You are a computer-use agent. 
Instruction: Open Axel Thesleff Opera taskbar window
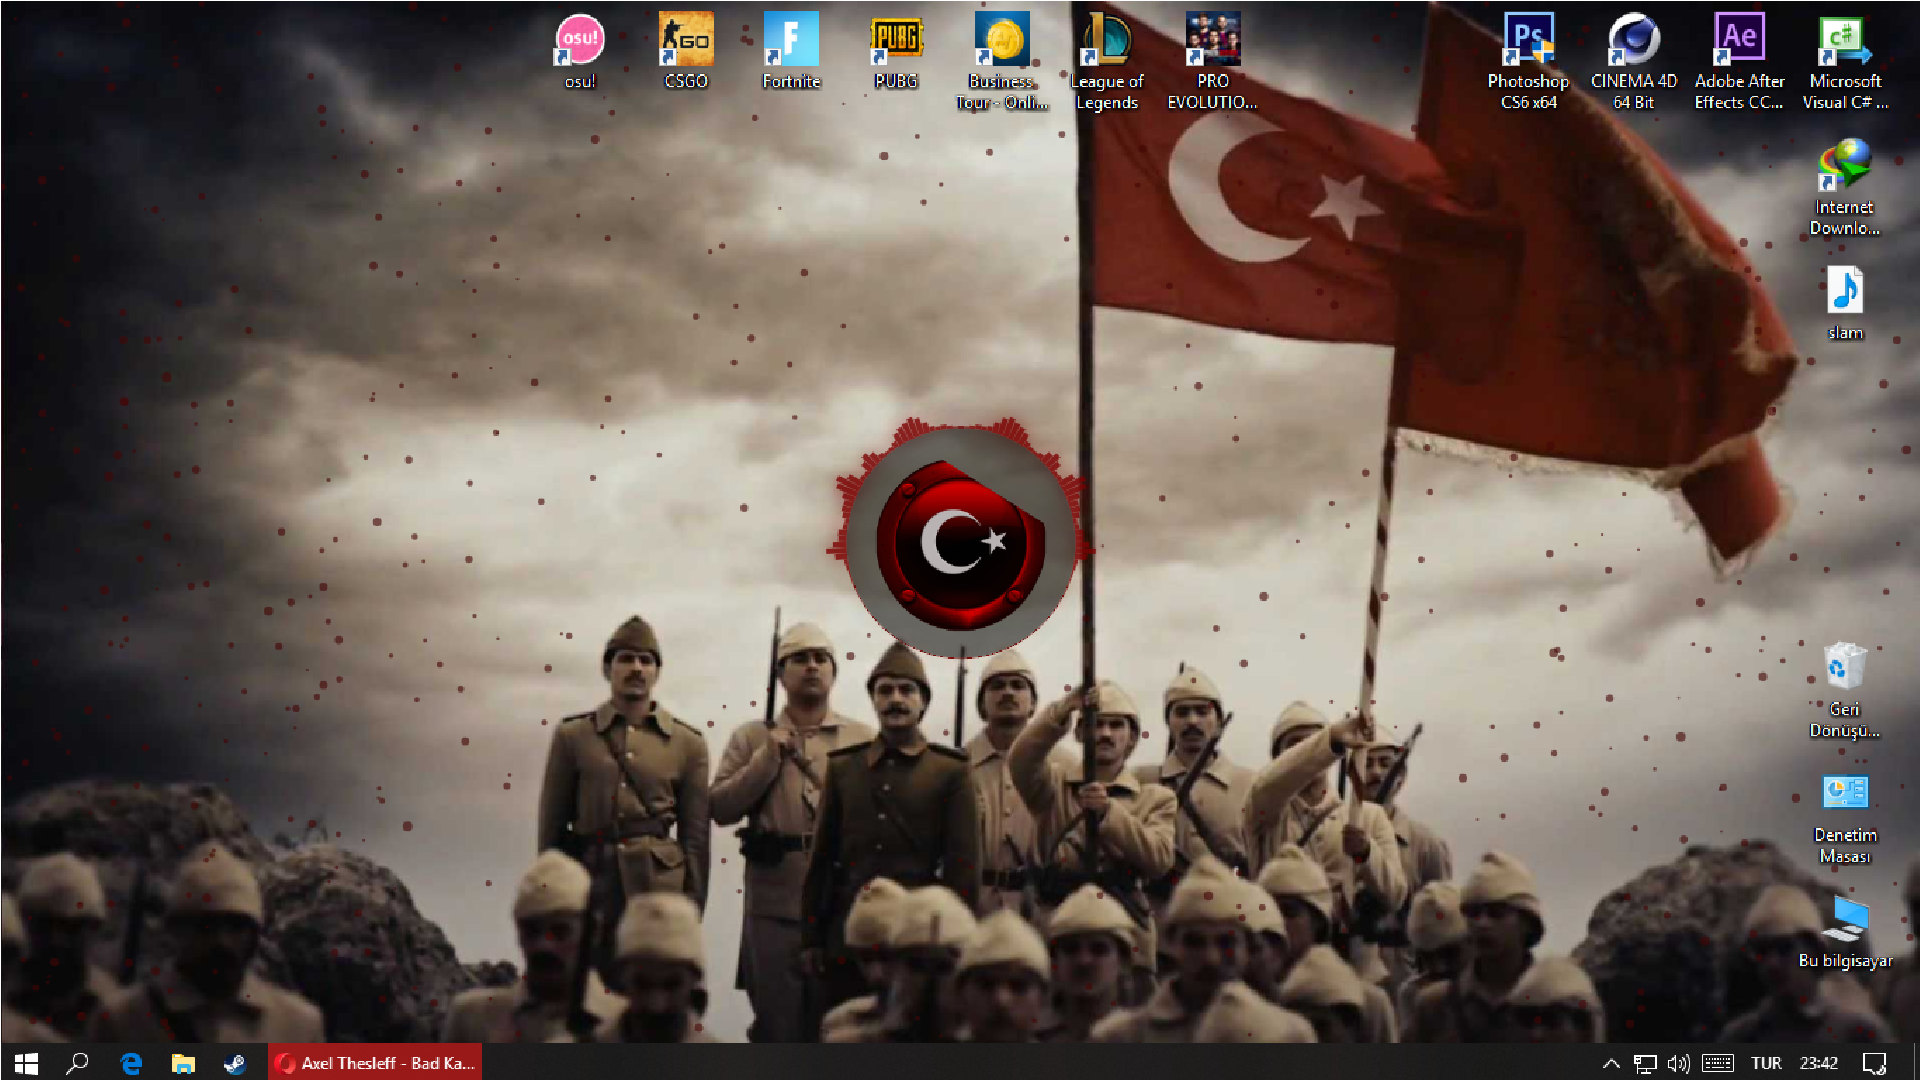[x=375, y=1063]
